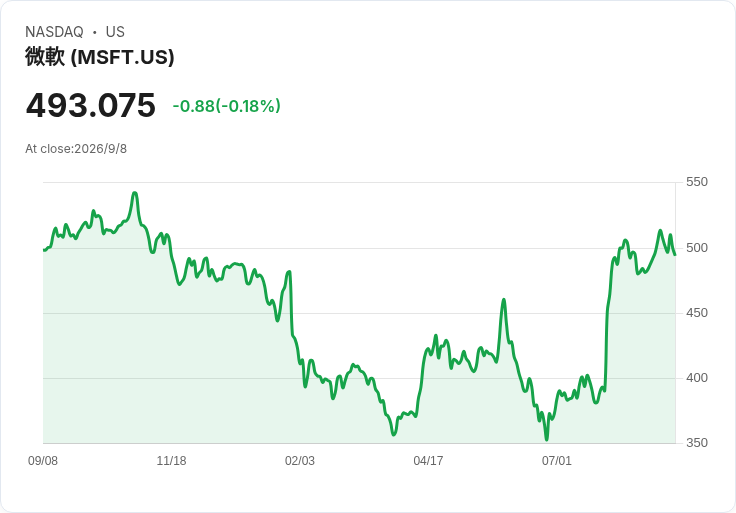Click the 微軟 (MSFT.US) stock title
This screenshot has width=736, height=513.
100,57
